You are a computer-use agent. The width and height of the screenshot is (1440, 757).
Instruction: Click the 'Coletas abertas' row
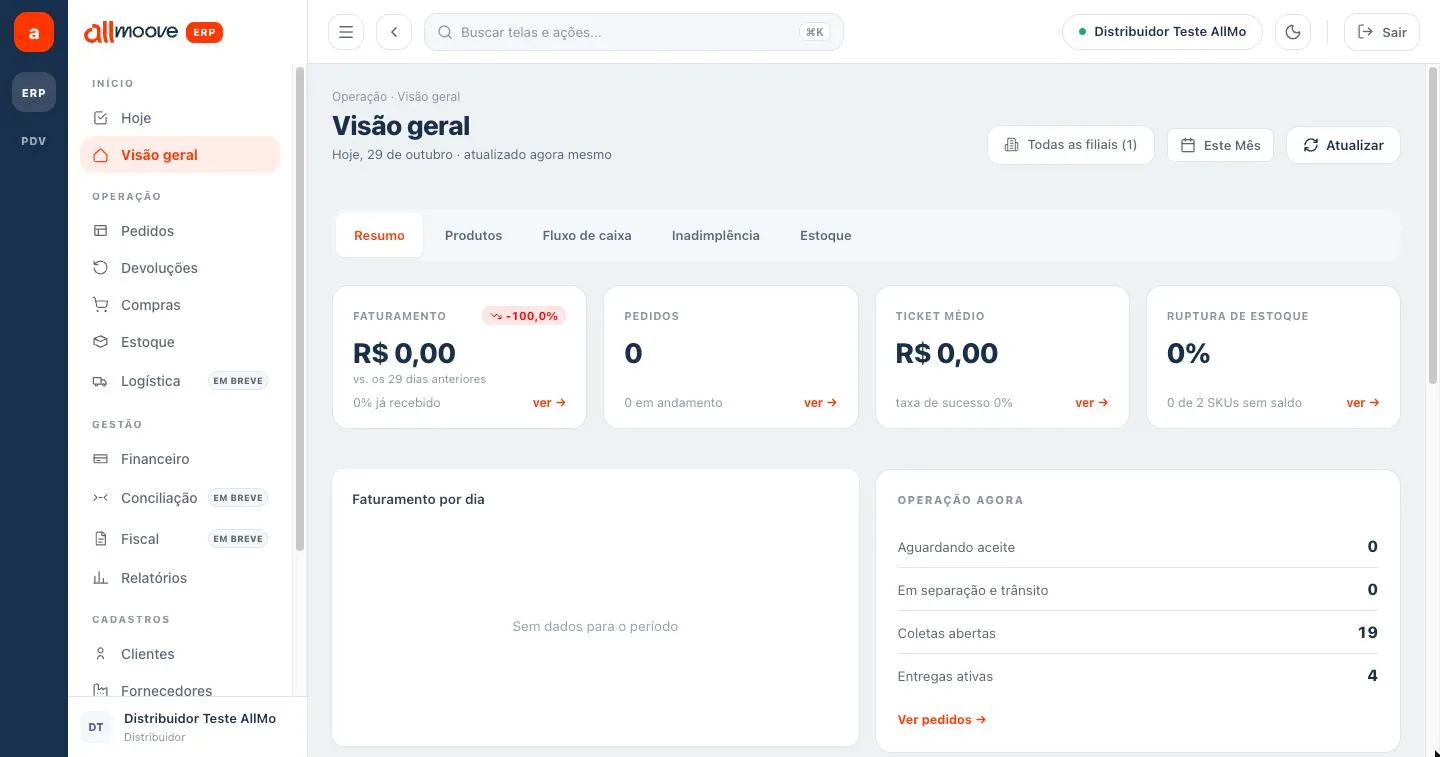[x=1137, y=633]
